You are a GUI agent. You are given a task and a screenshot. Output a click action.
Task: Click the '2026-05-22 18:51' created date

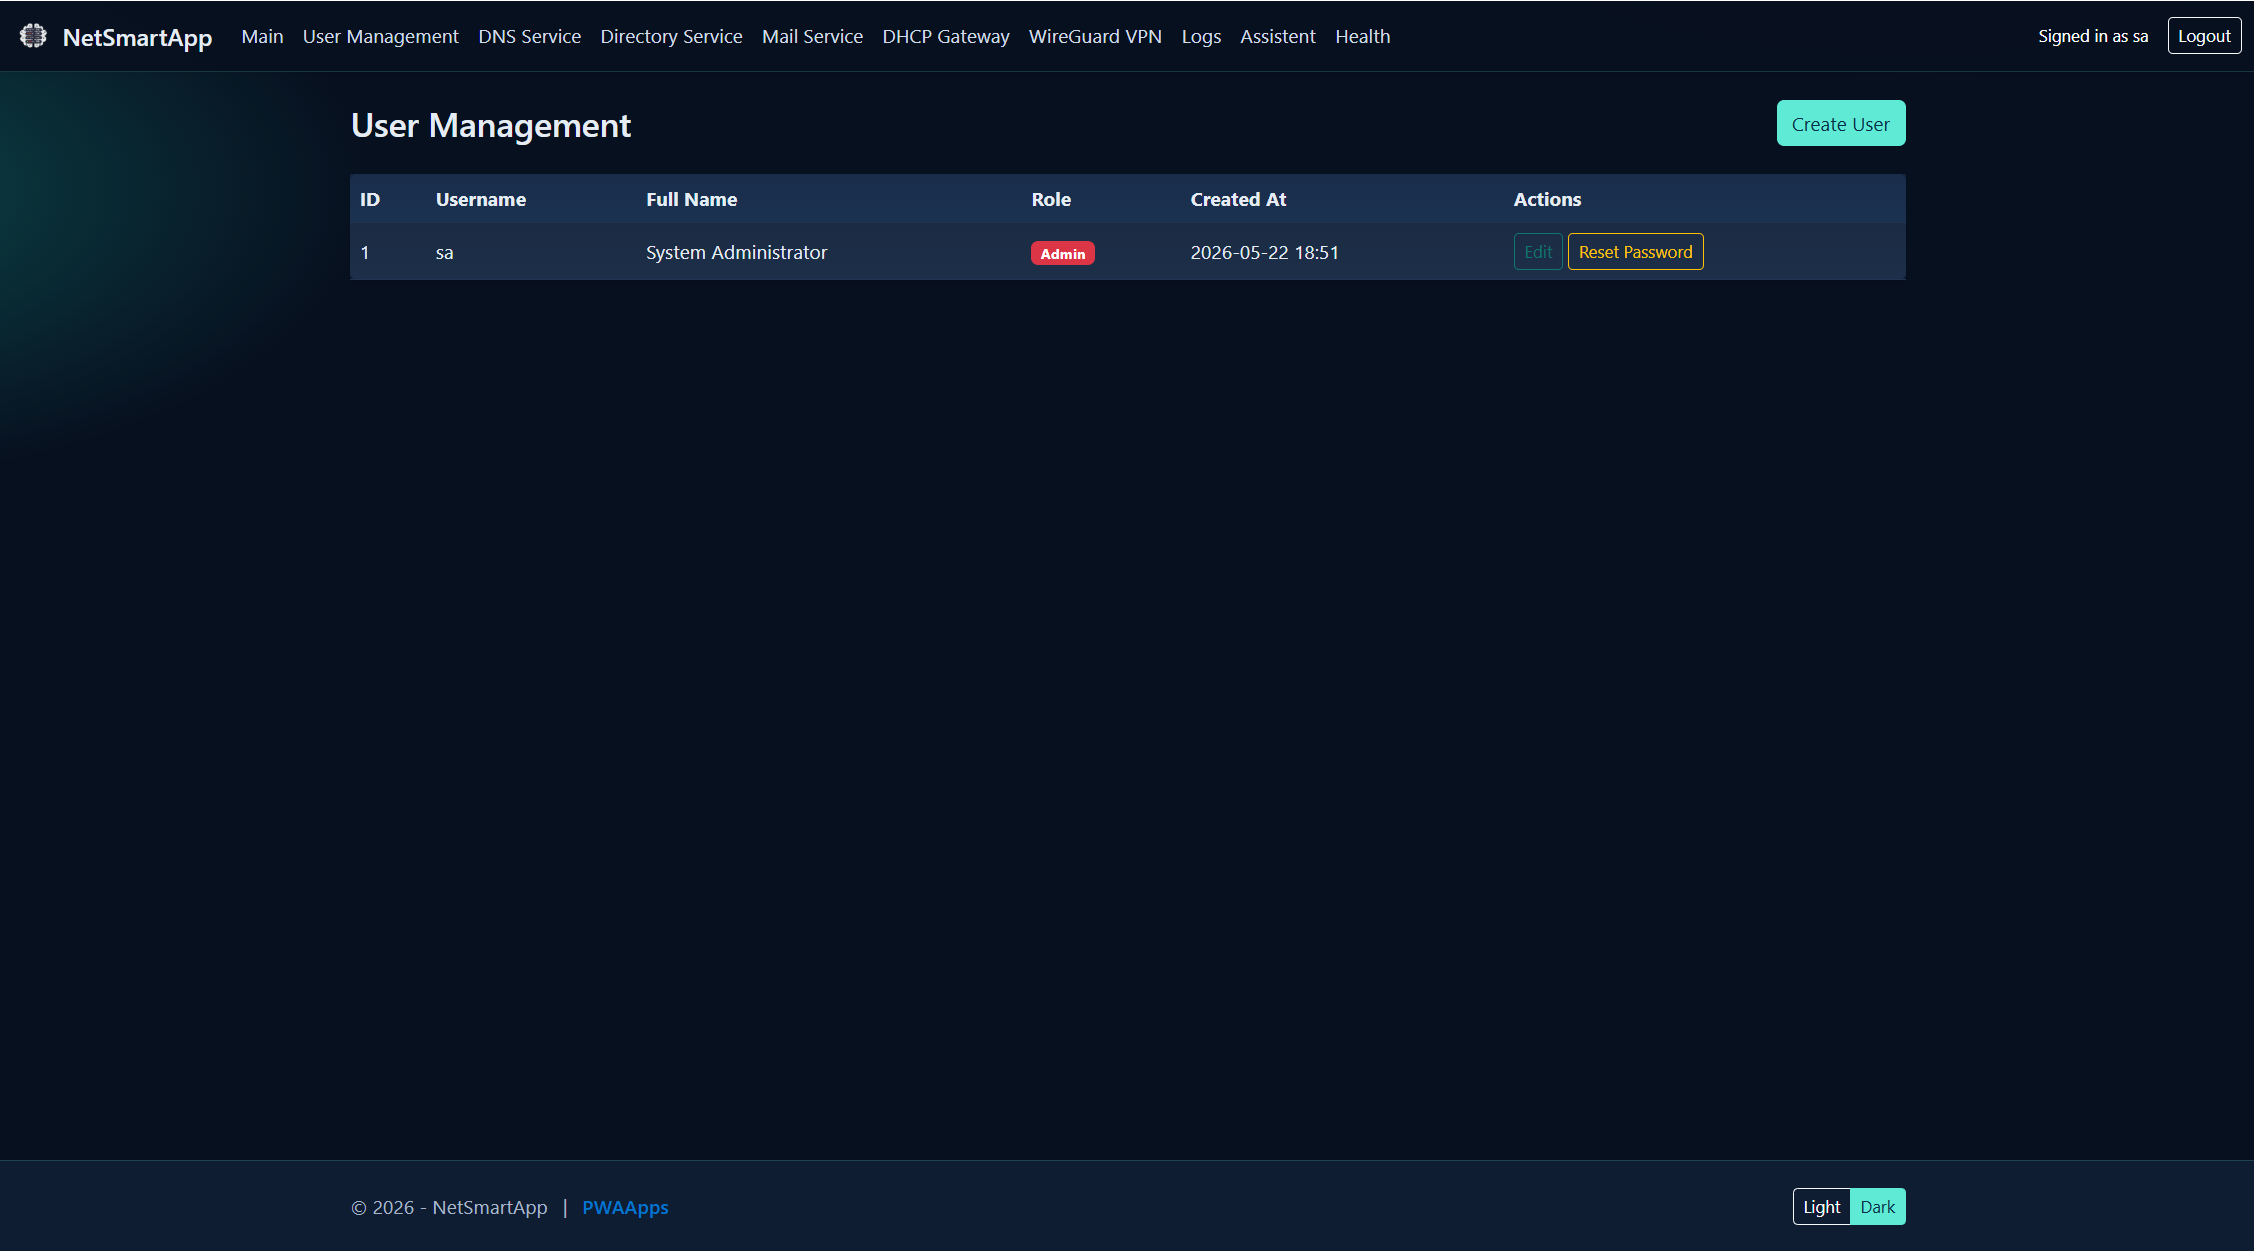(1264, 252)
